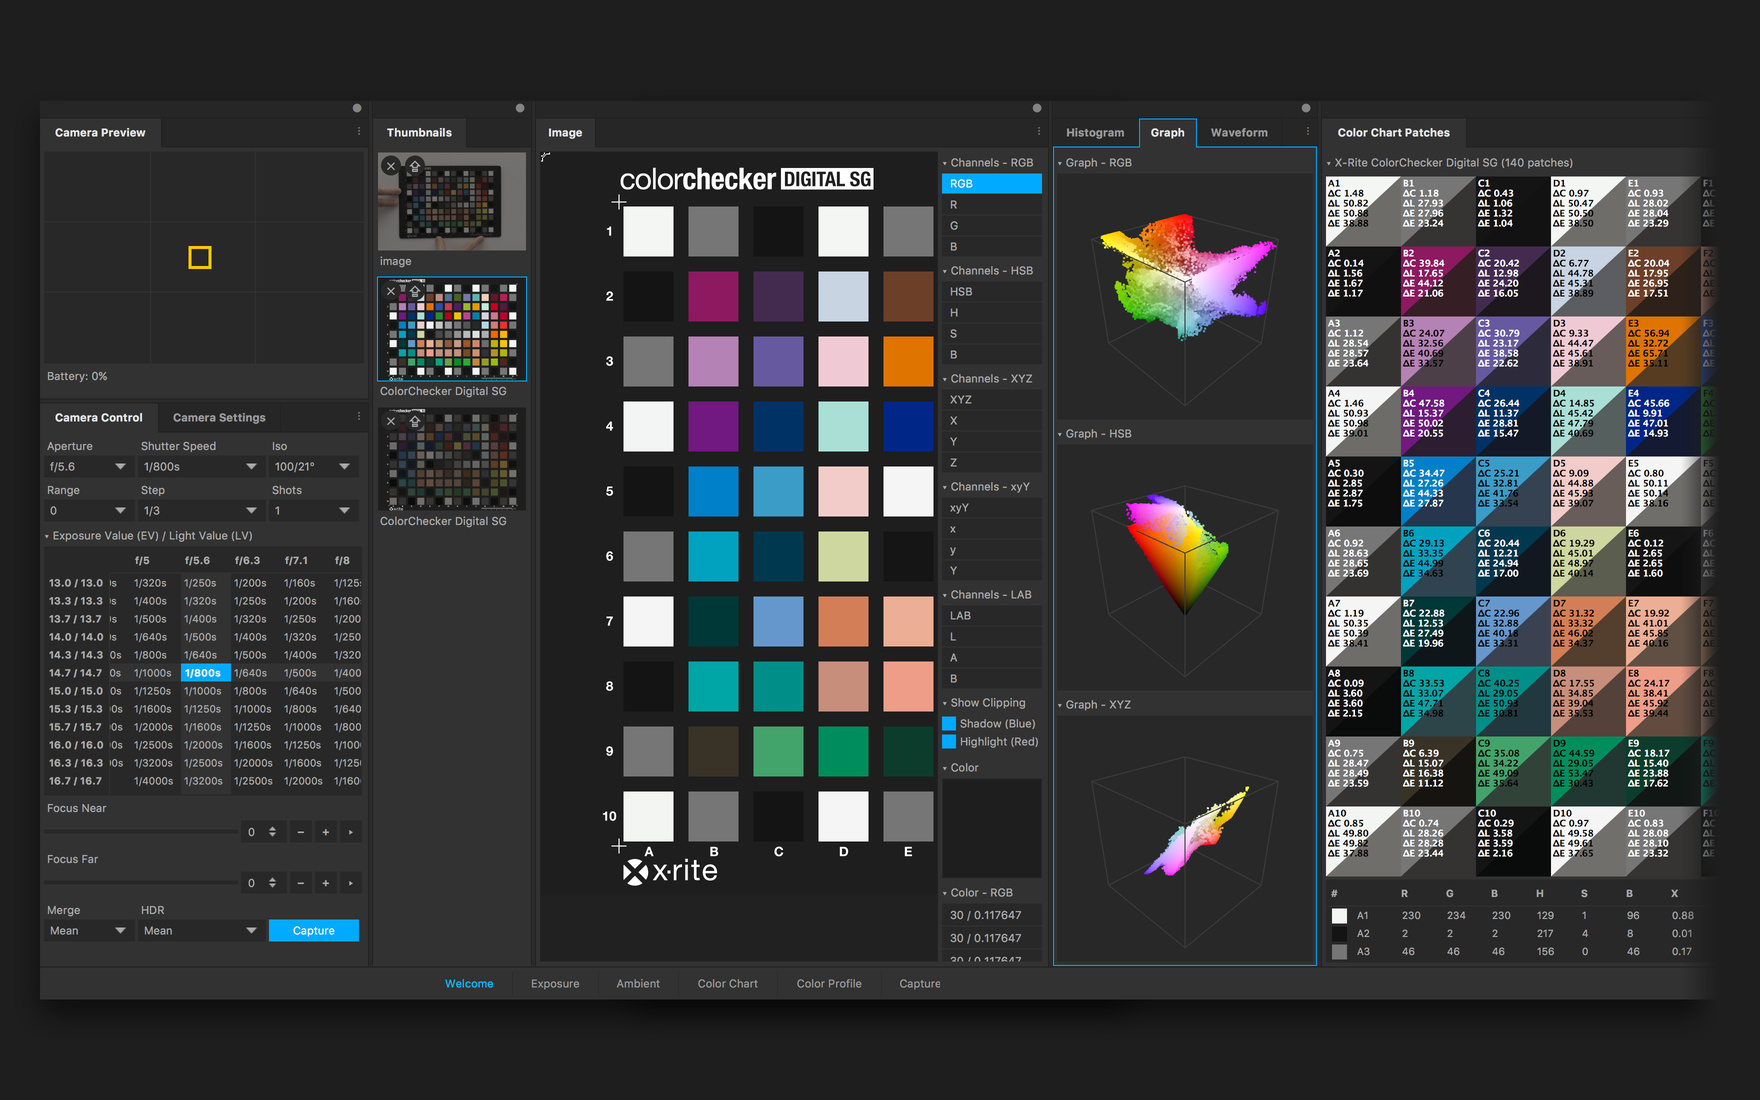Click the blue Capture button
The width and height of the screenshot is (1760, 1100).
(314, 931)
